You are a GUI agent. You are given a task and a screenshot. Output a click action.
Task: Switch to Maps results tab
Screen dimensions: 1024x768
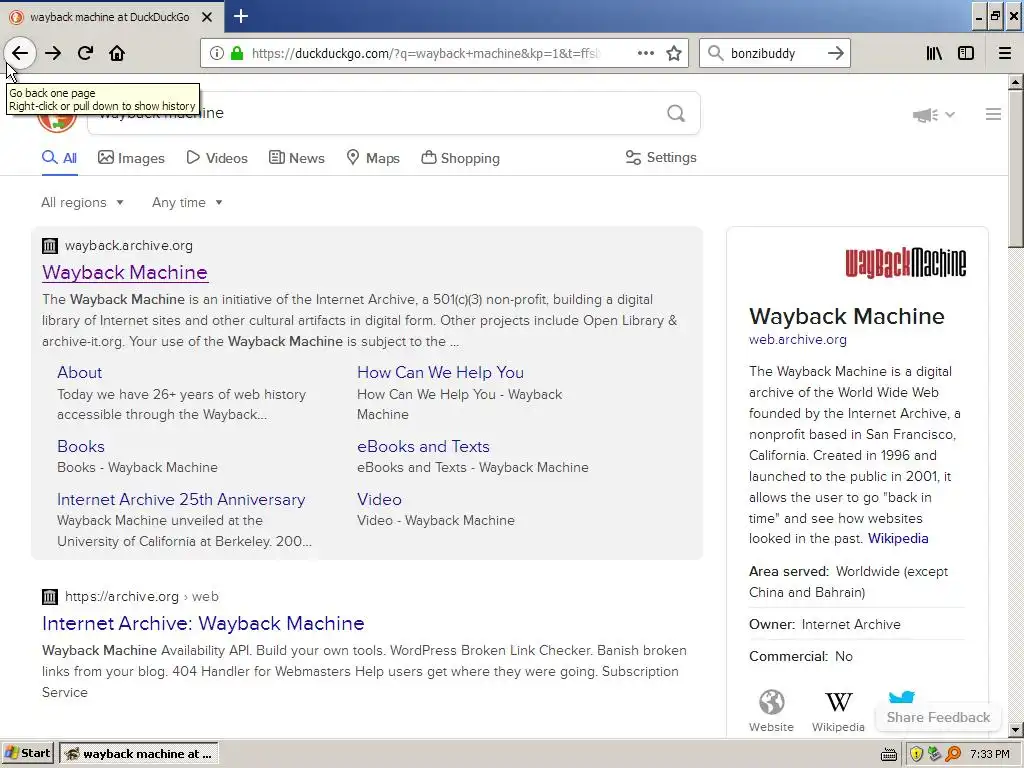tap(373, 158)
